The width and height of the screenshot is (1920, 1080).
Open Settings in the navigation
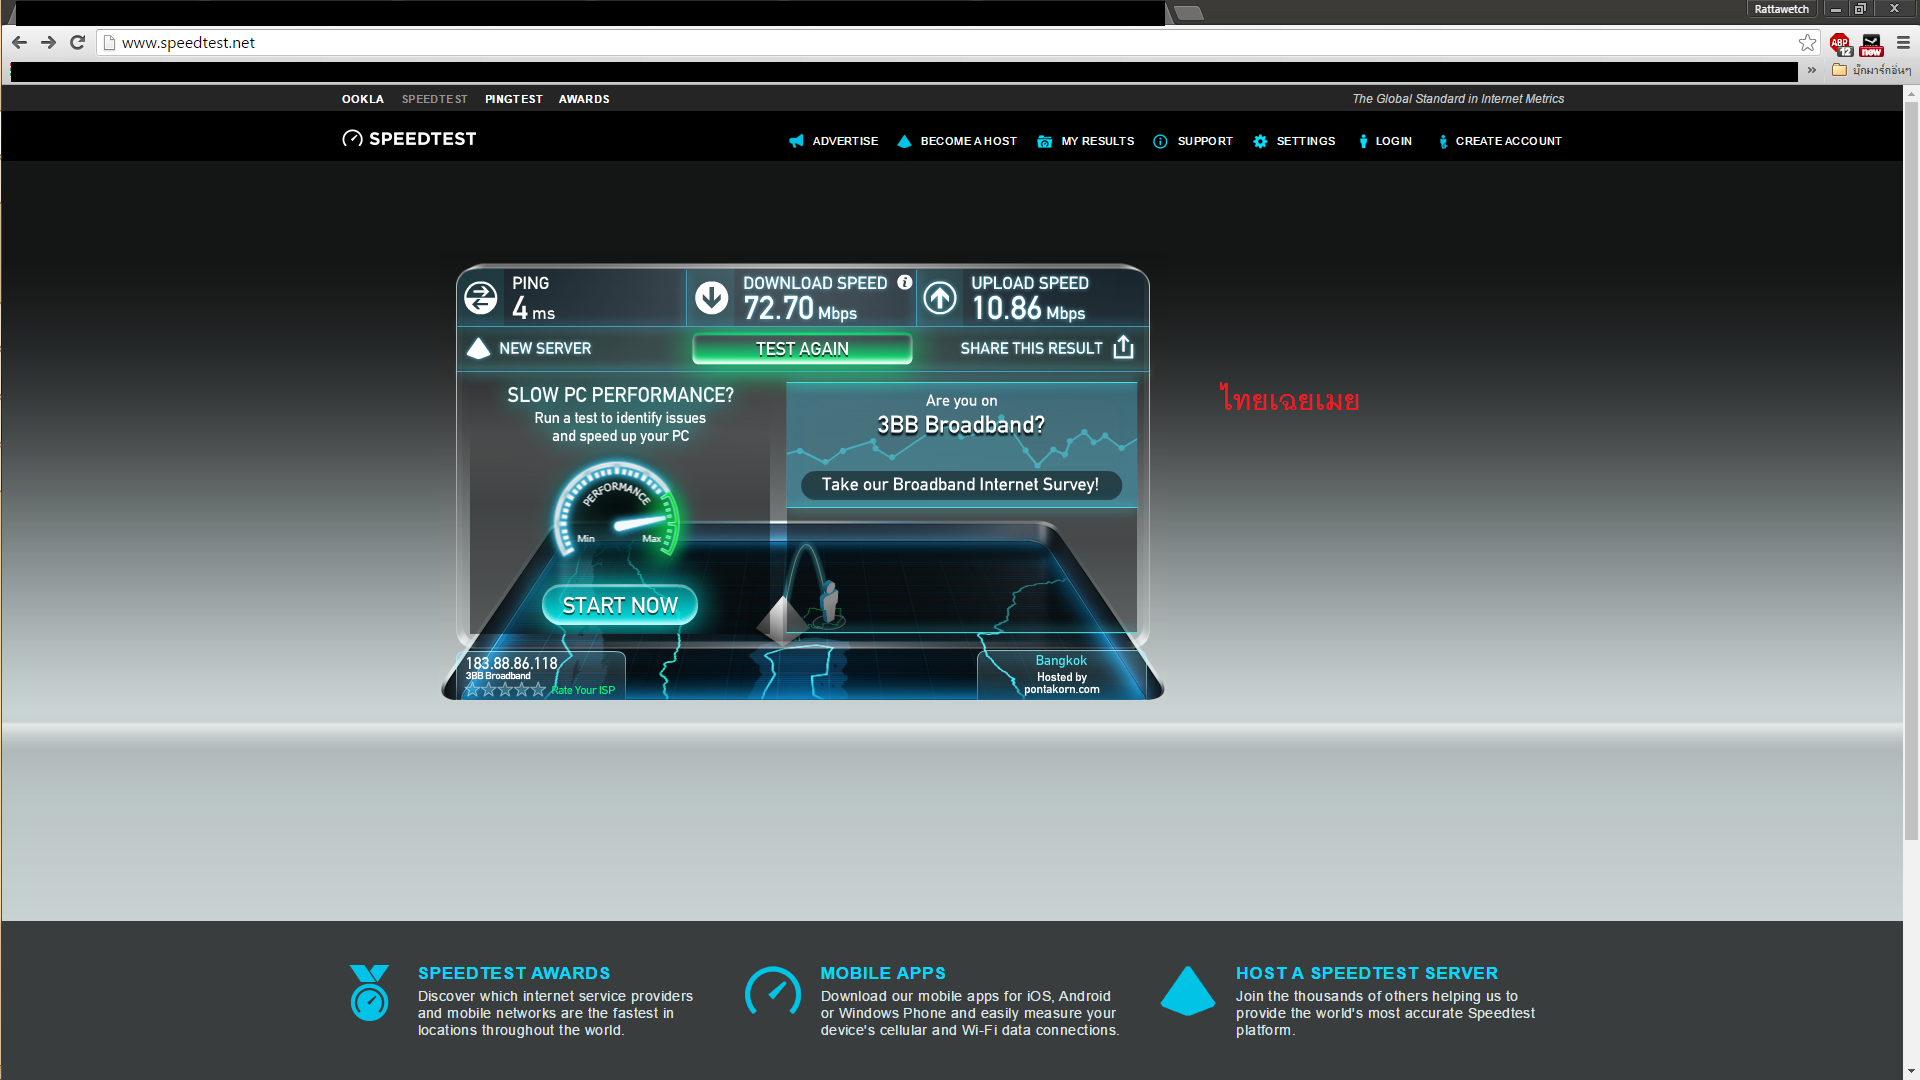(1294, 141)
